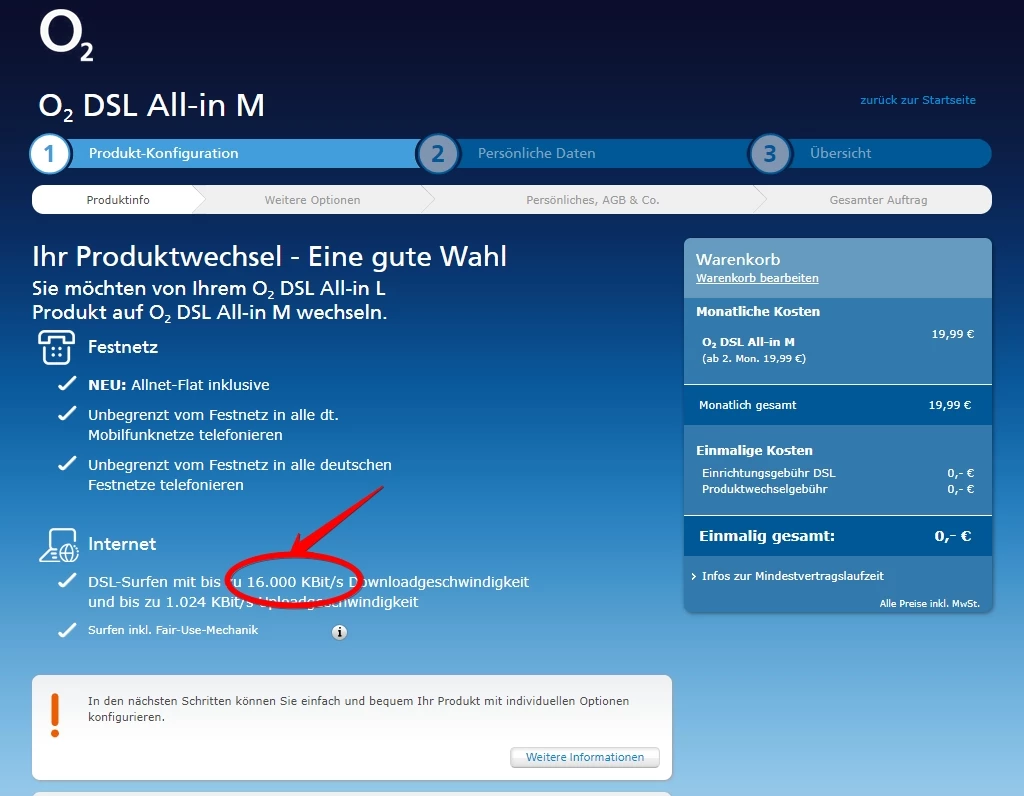Click Weitere Informationen button

point(584,757)
